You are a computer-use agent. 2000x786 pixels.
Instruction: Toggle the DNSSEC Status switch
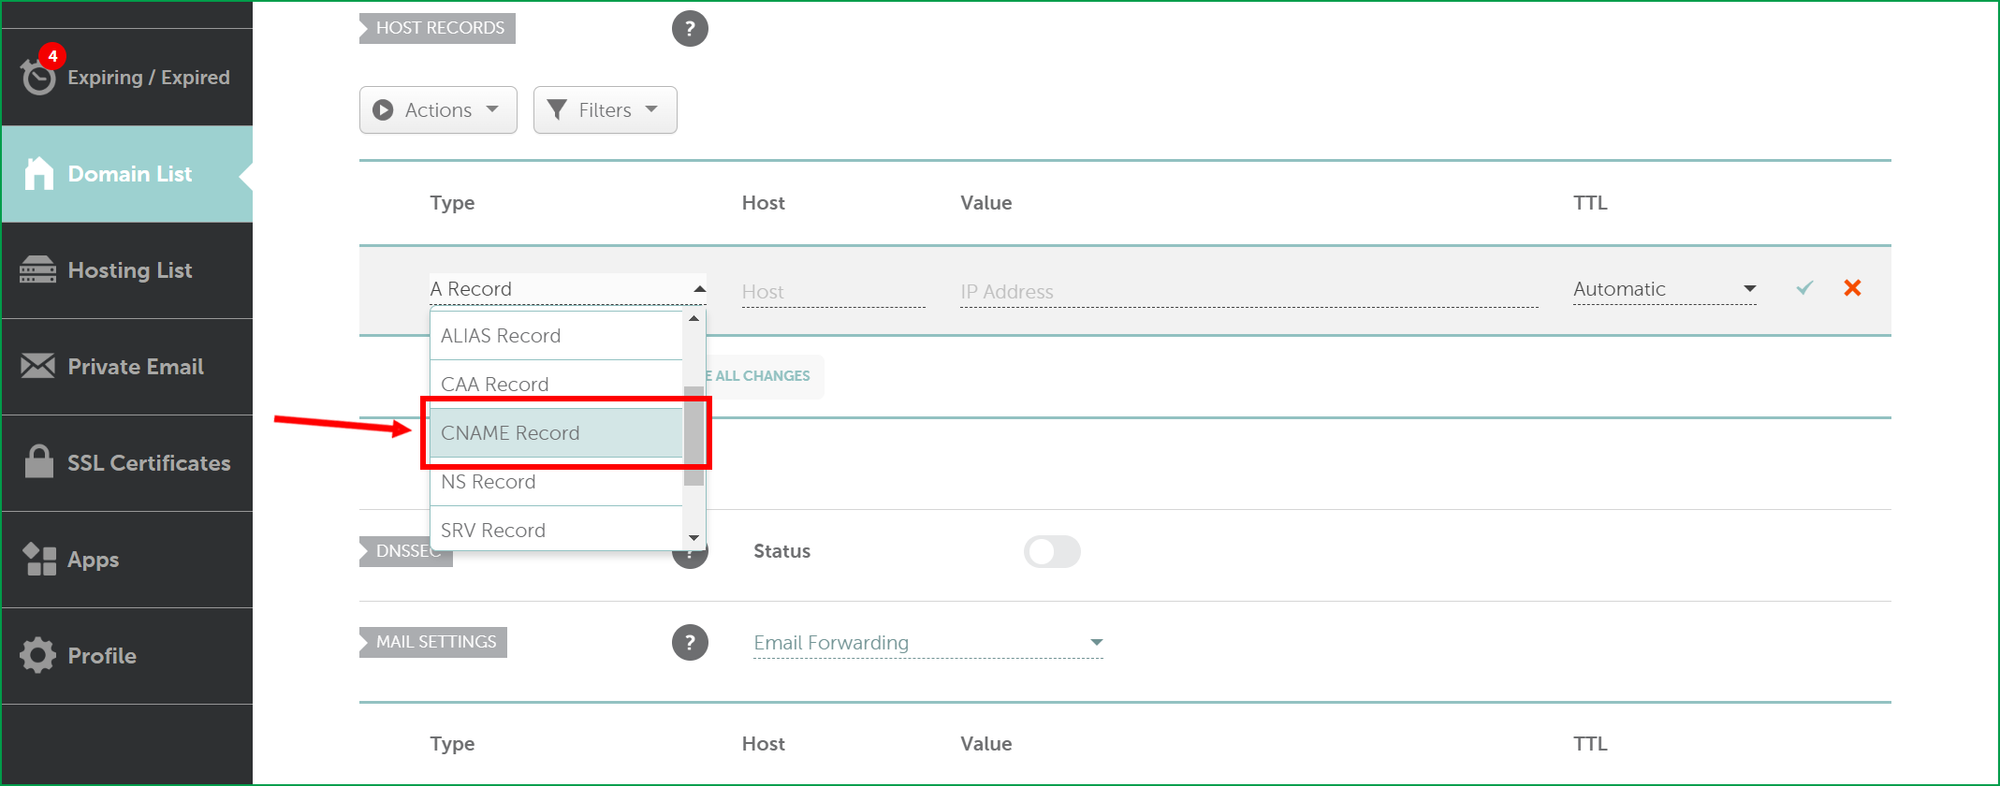[1052, 551]
